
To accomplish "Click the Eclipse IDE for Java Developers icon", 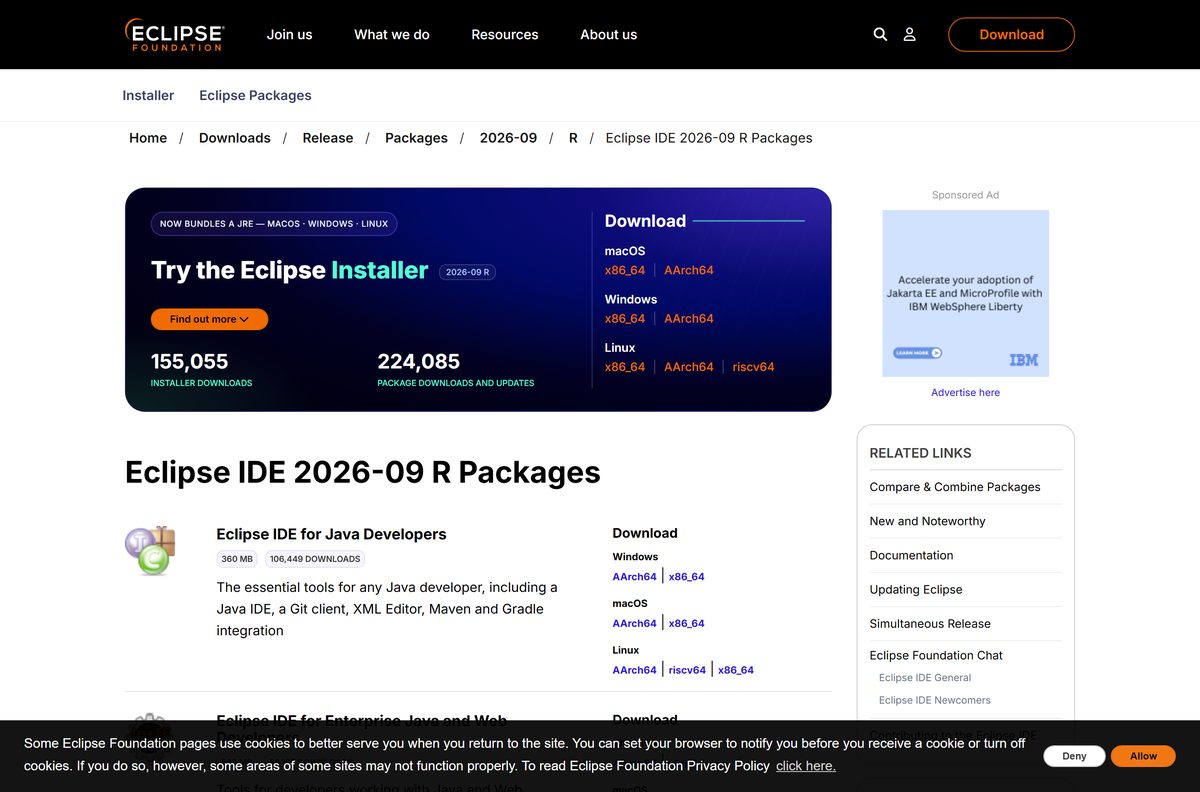I will 150,550.
